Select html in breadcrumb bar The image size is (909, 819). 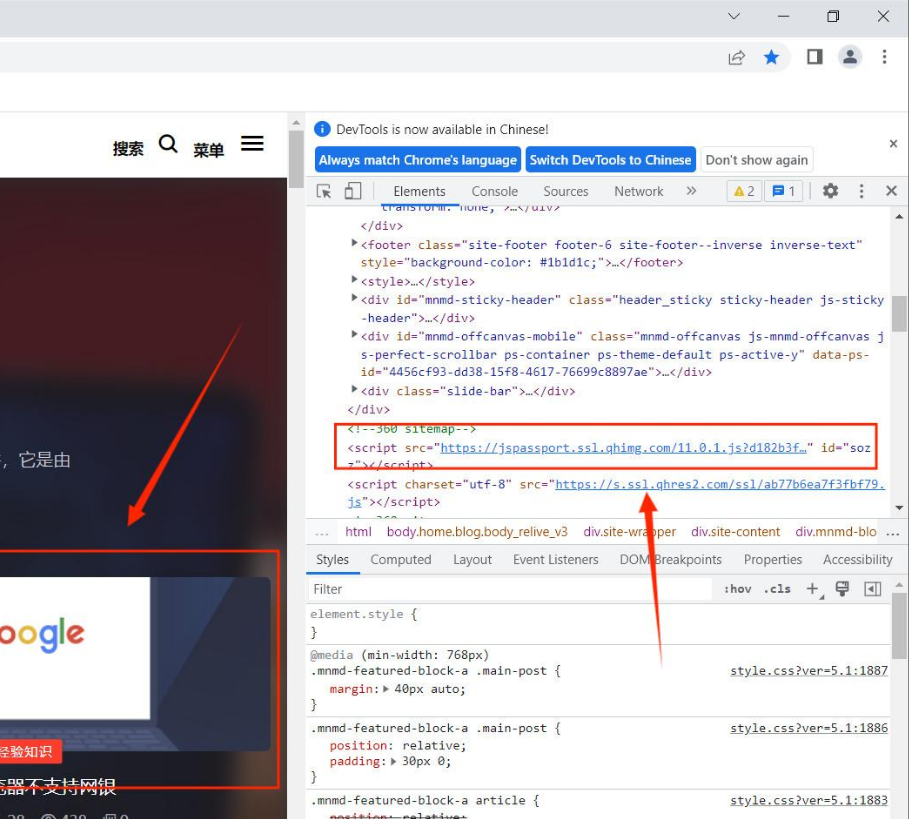[358, 532]
